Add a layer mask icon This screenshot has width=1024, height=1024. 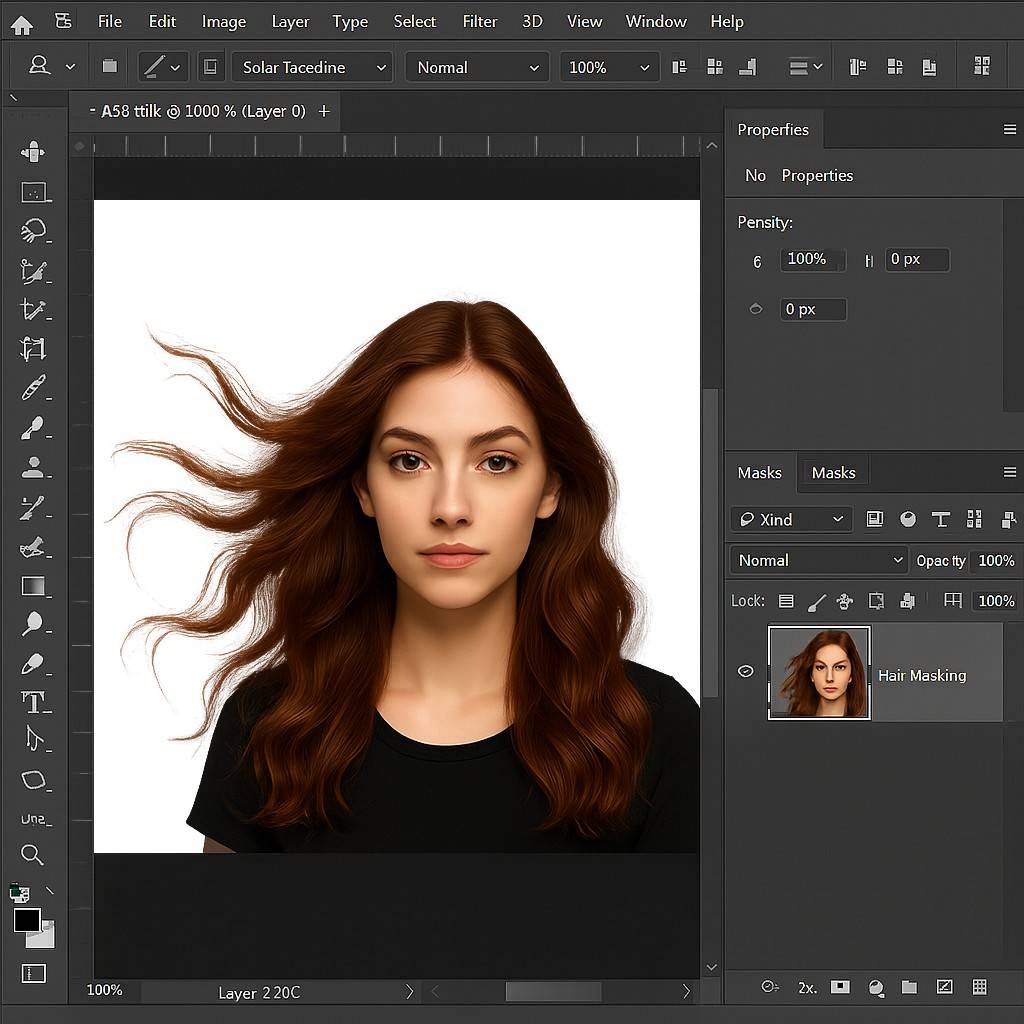(x=840, y=986)
